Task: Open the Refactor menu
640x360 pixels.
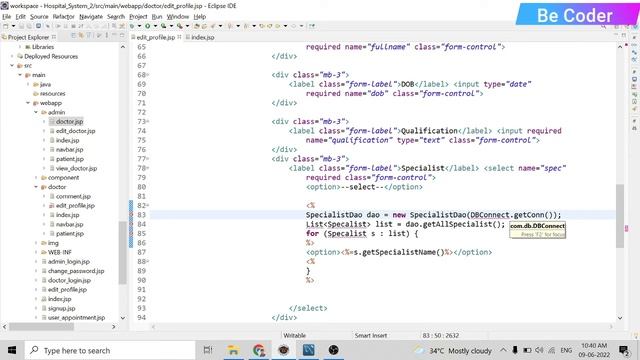Action: (x=64, y=17)
